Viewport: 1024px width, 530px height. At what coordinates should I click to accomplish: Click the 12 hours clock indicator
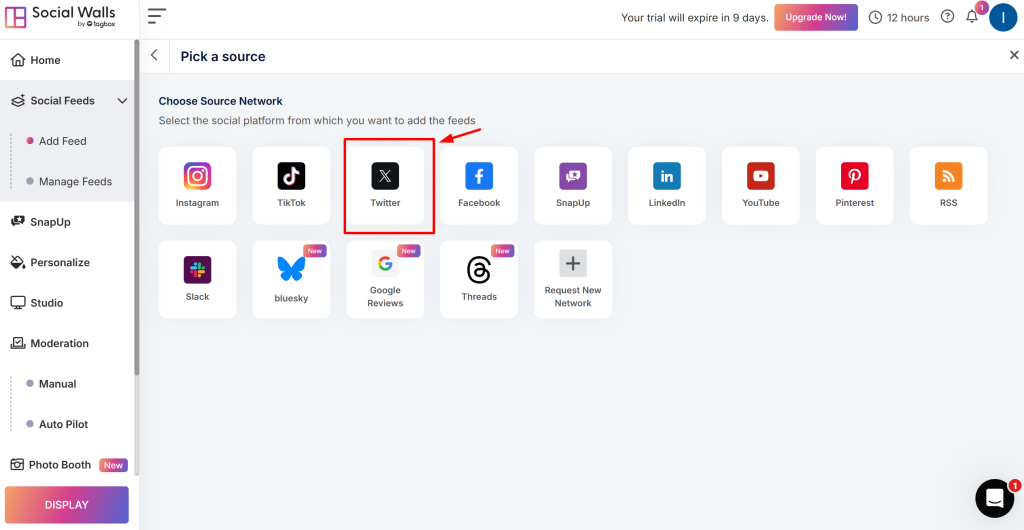coord(899,18)
